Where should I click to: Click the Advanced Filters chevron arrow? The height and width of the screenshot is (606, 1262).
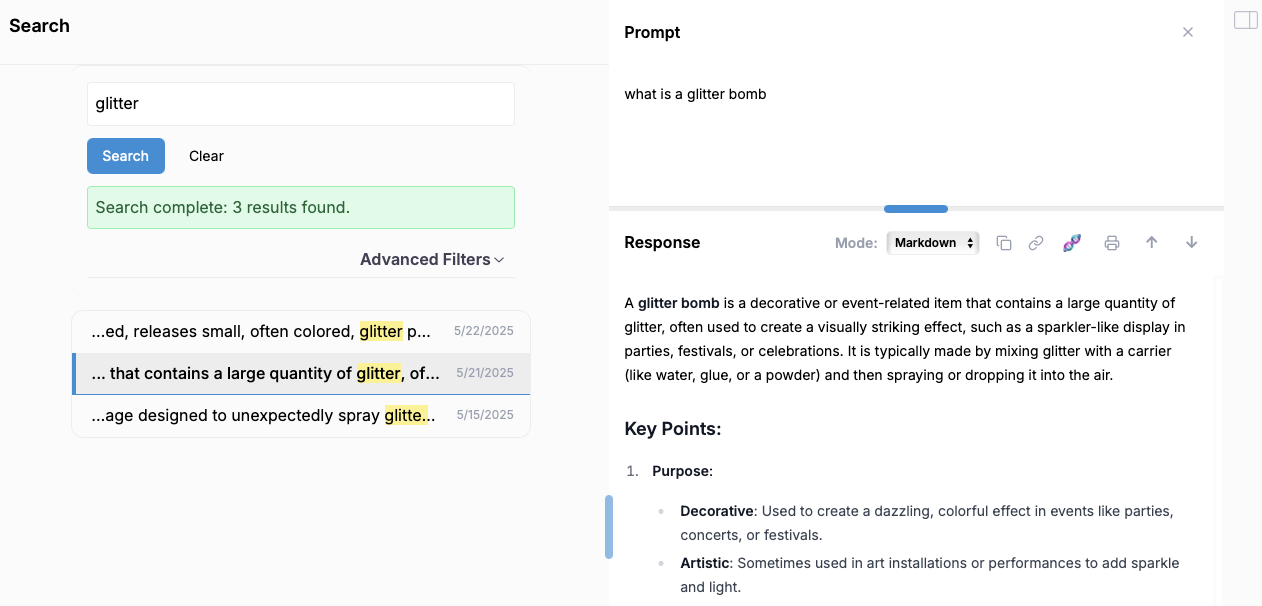[500, 260]
